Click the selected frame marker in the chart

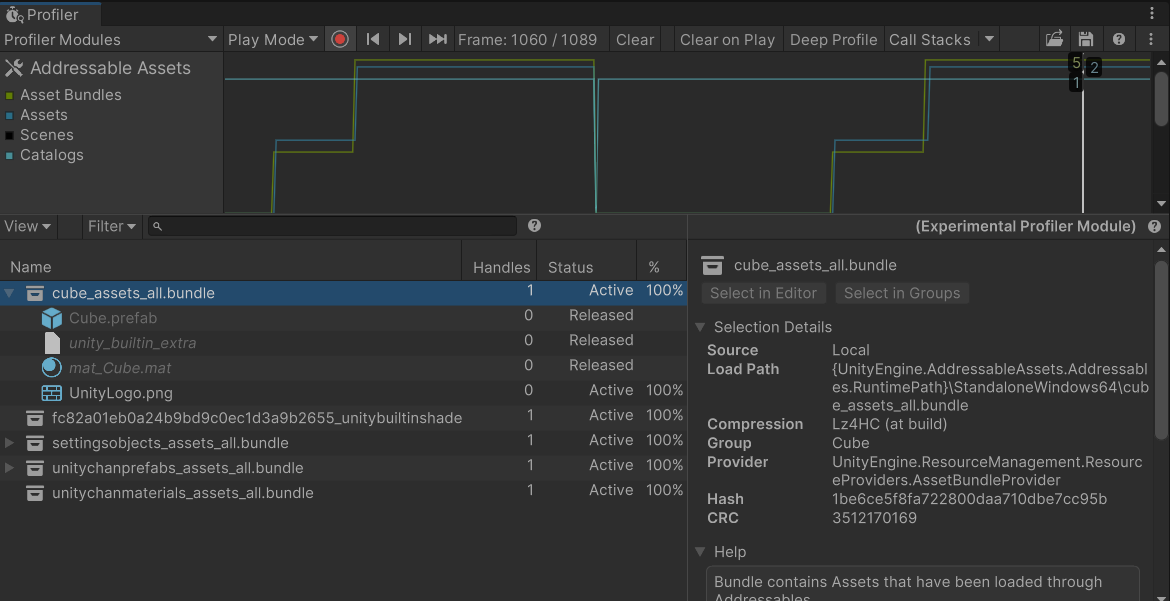point(1083,134)
